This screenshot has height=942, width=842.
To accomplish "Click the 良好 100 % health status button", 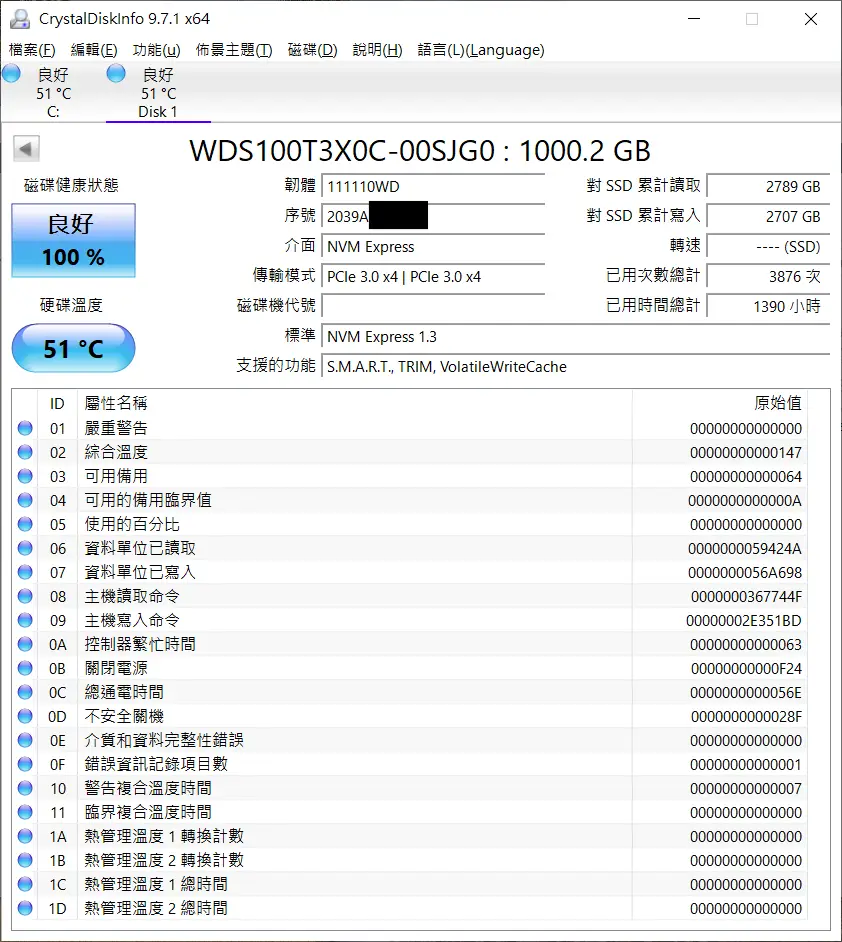I will point(73,240).
